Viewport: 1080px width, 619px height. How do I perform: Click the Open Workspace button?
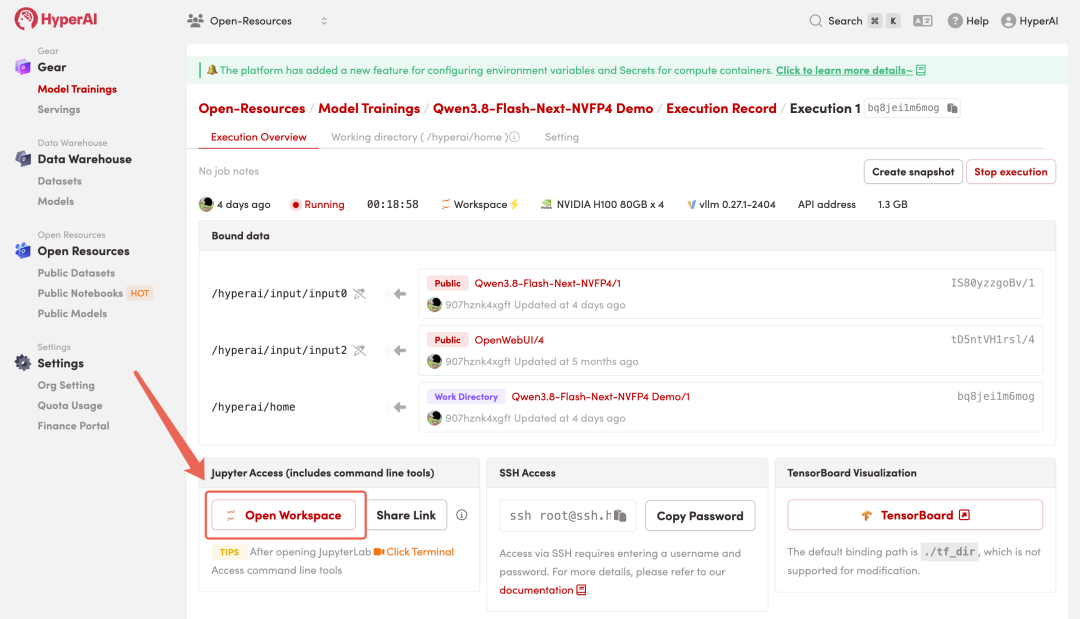(284, 515)
